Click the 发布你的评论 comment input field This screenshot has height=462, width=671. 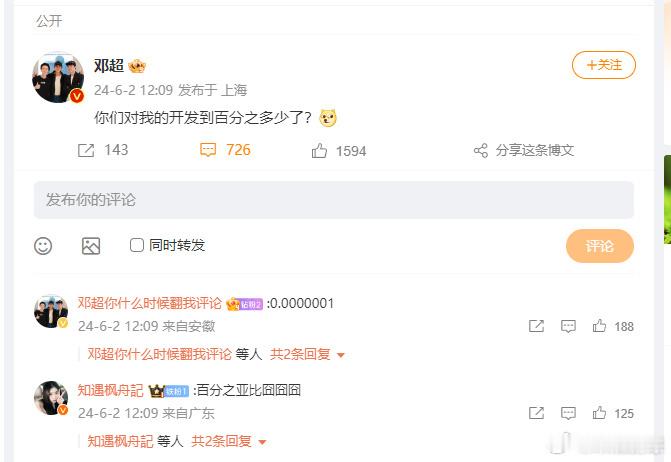click(333, 200)
